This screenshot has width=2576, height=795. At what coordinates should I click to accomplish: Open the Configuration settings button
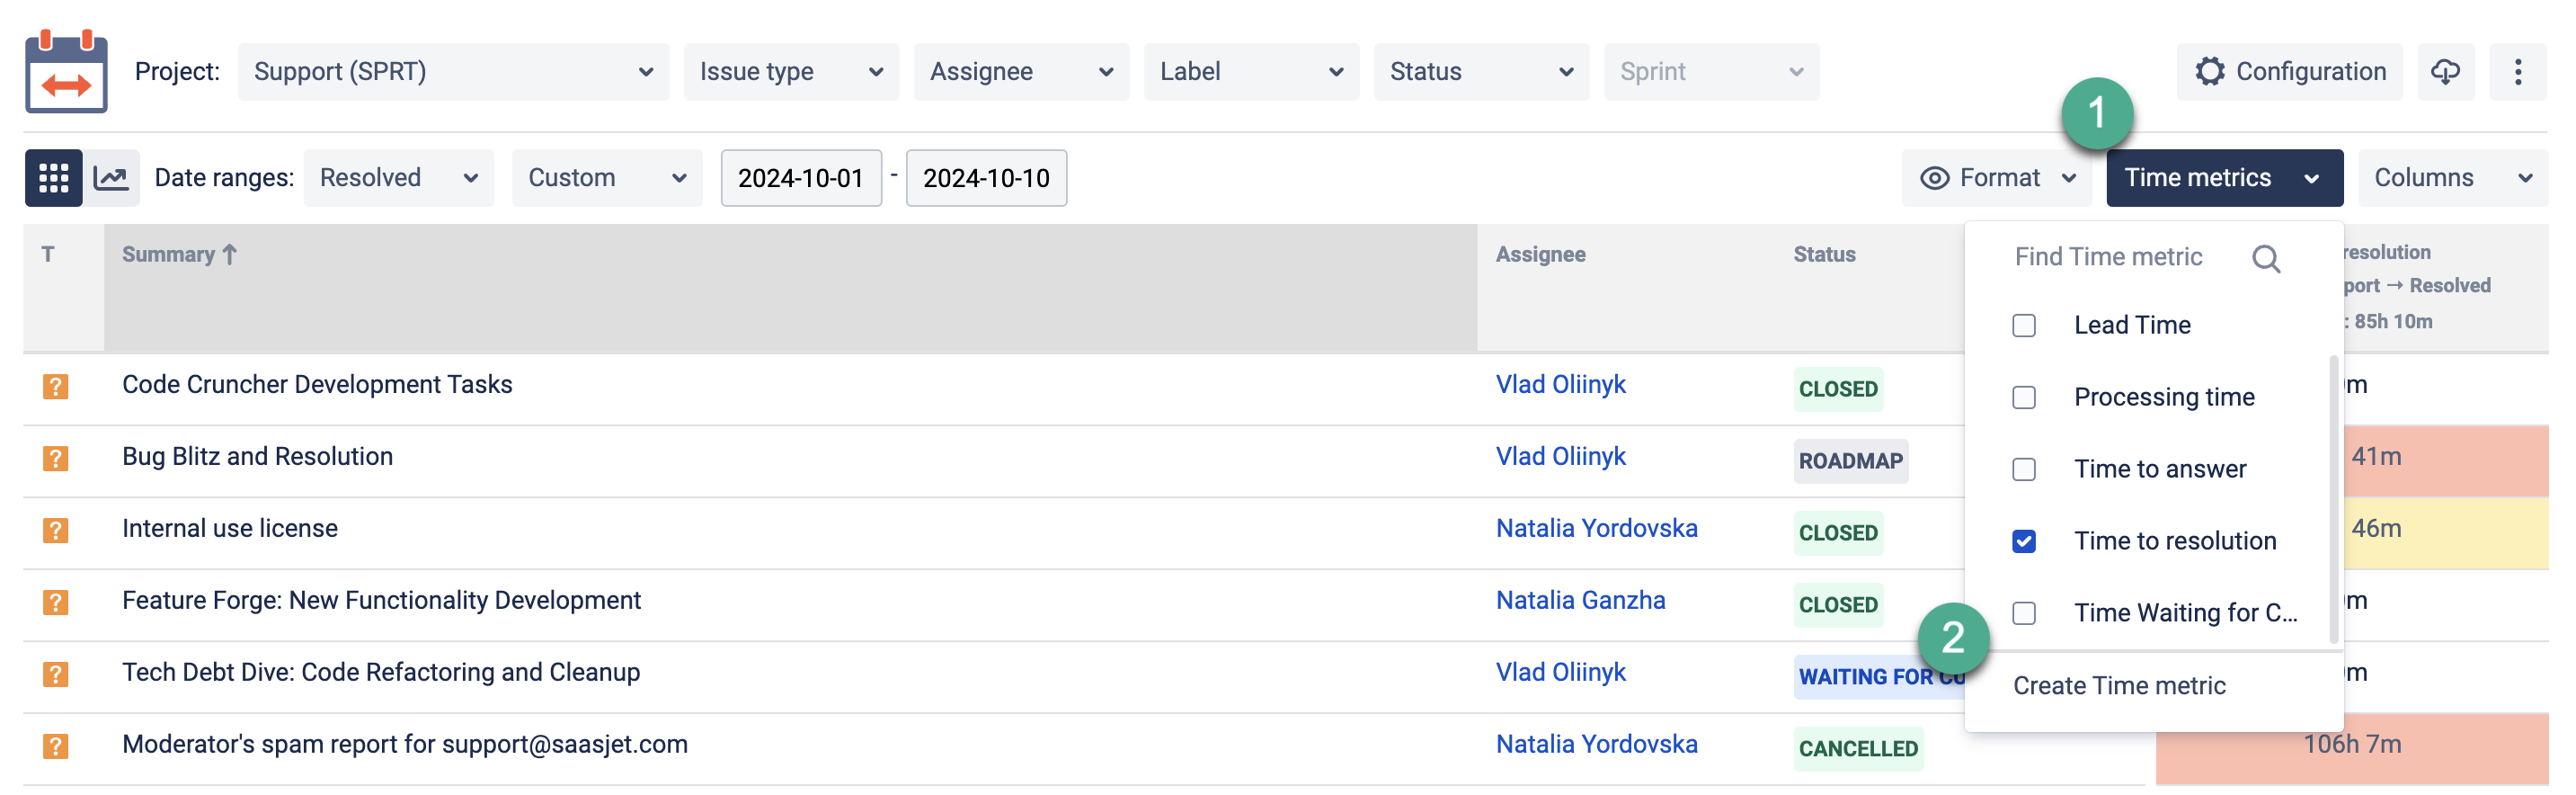coord(2290,72)
